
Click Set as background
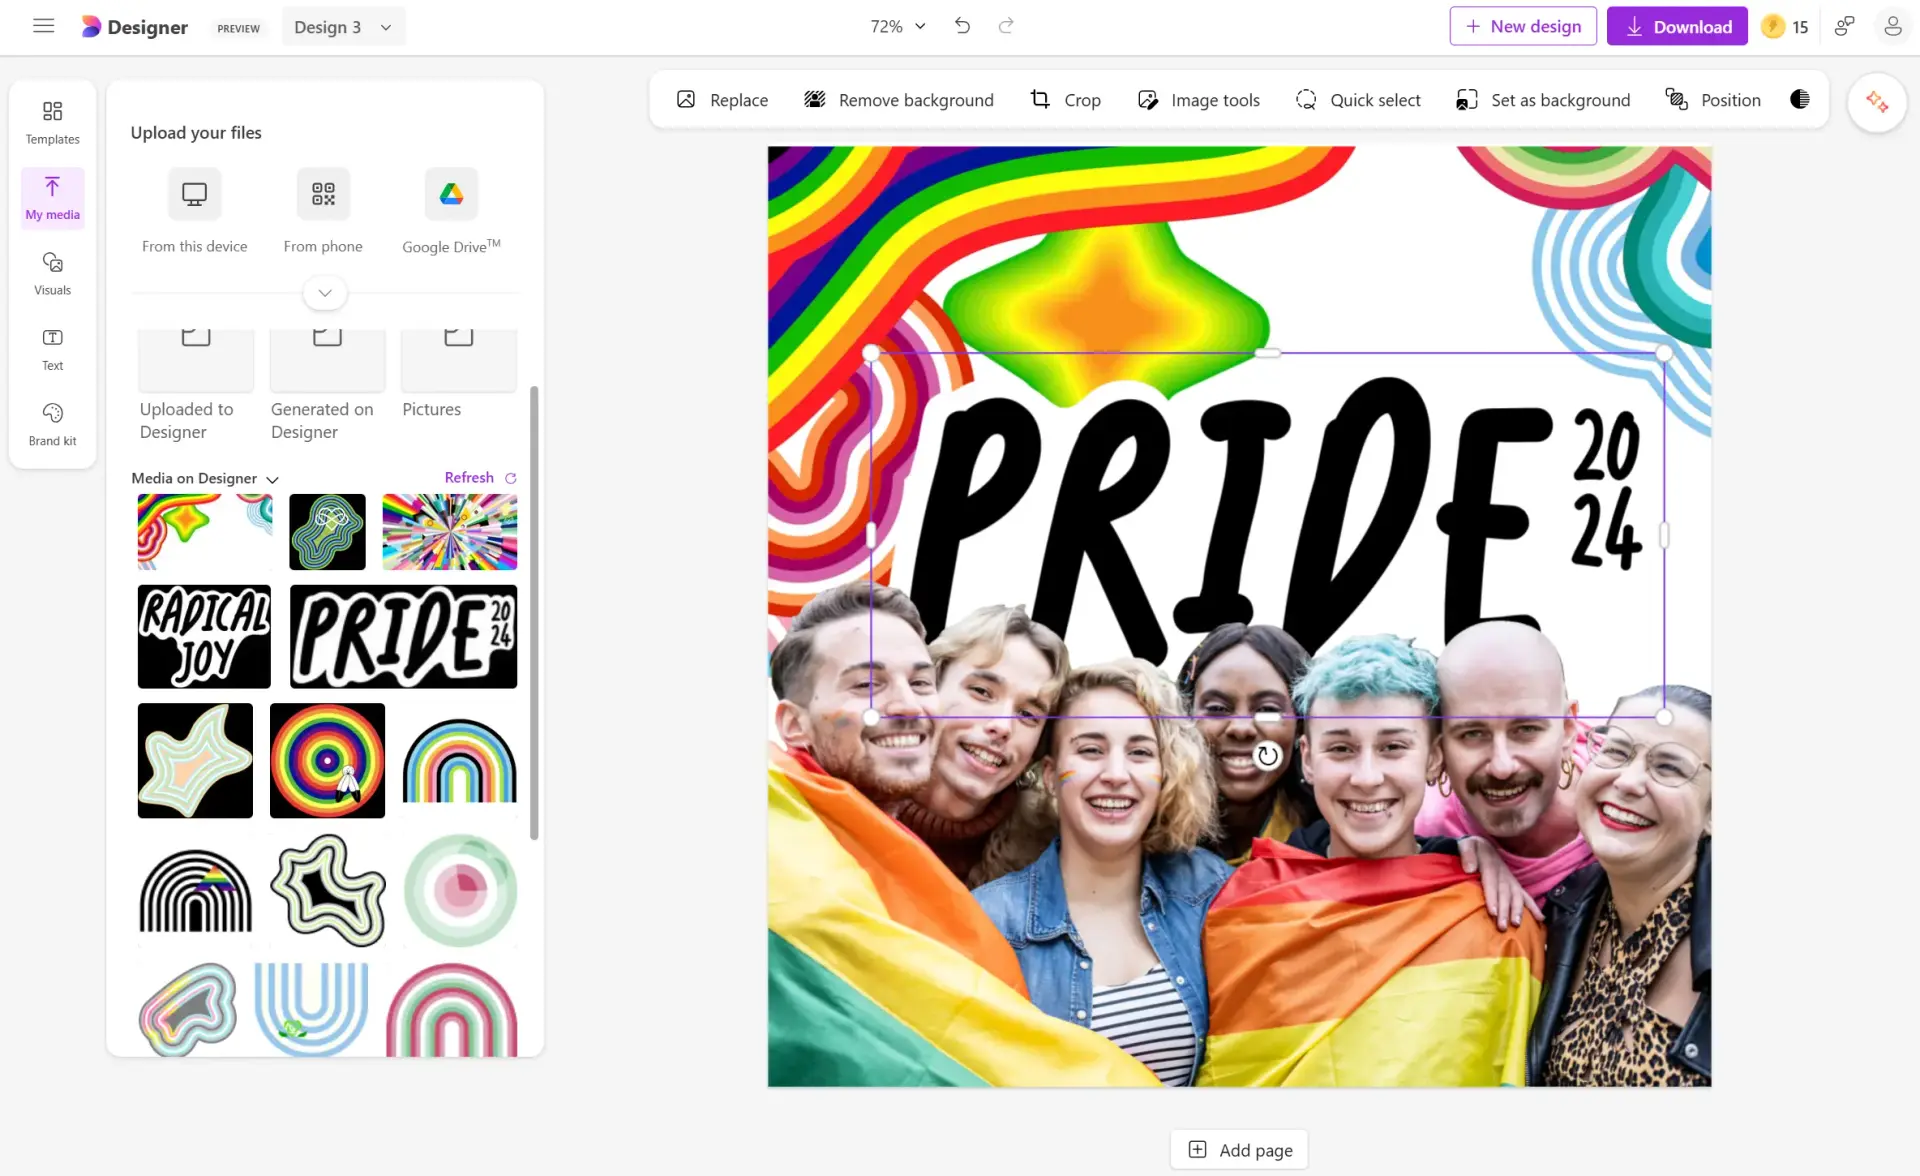tap(1543, 99)
